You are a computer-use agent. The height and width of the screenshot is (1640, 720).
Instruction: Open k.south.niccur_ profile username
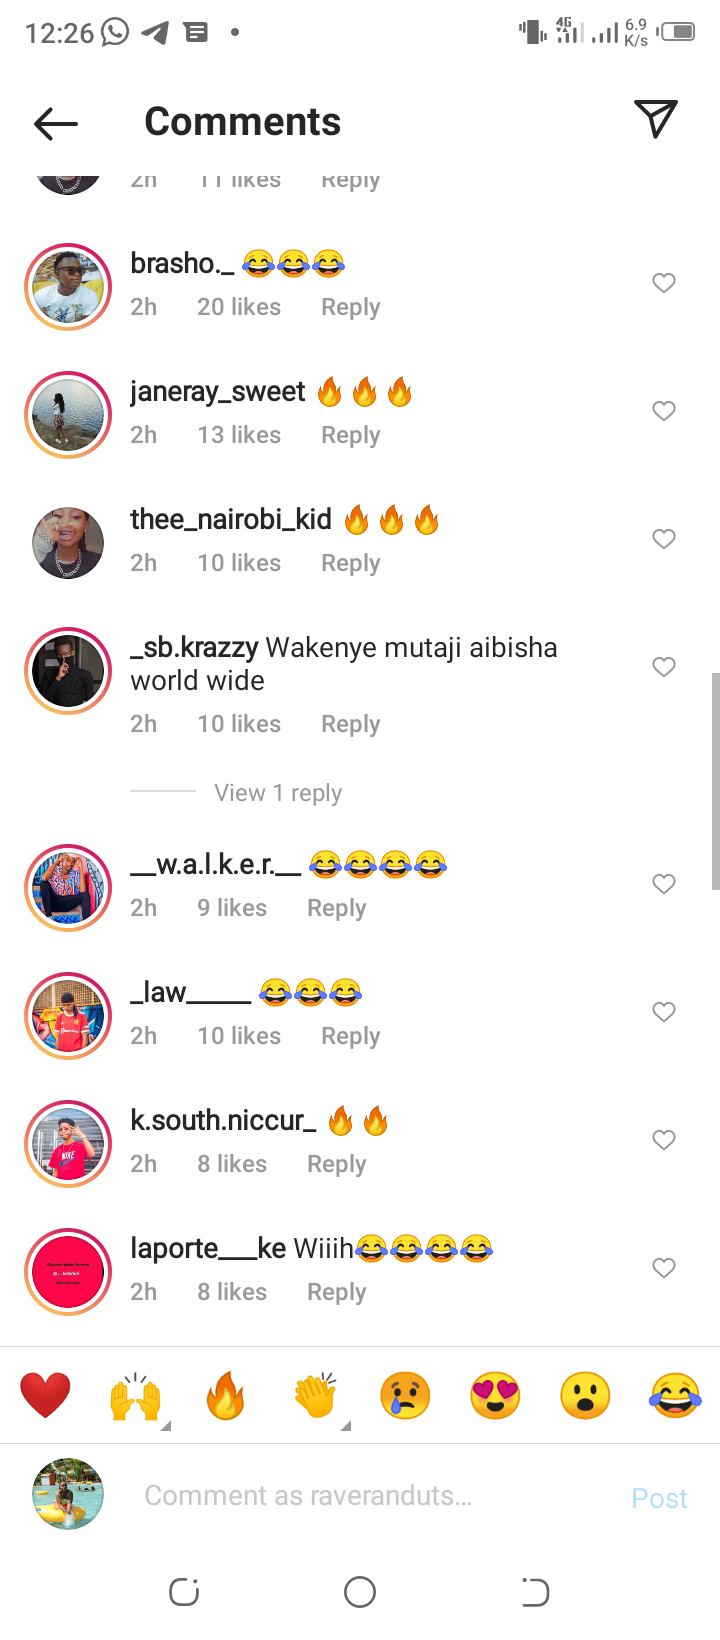coord(223,1121)
